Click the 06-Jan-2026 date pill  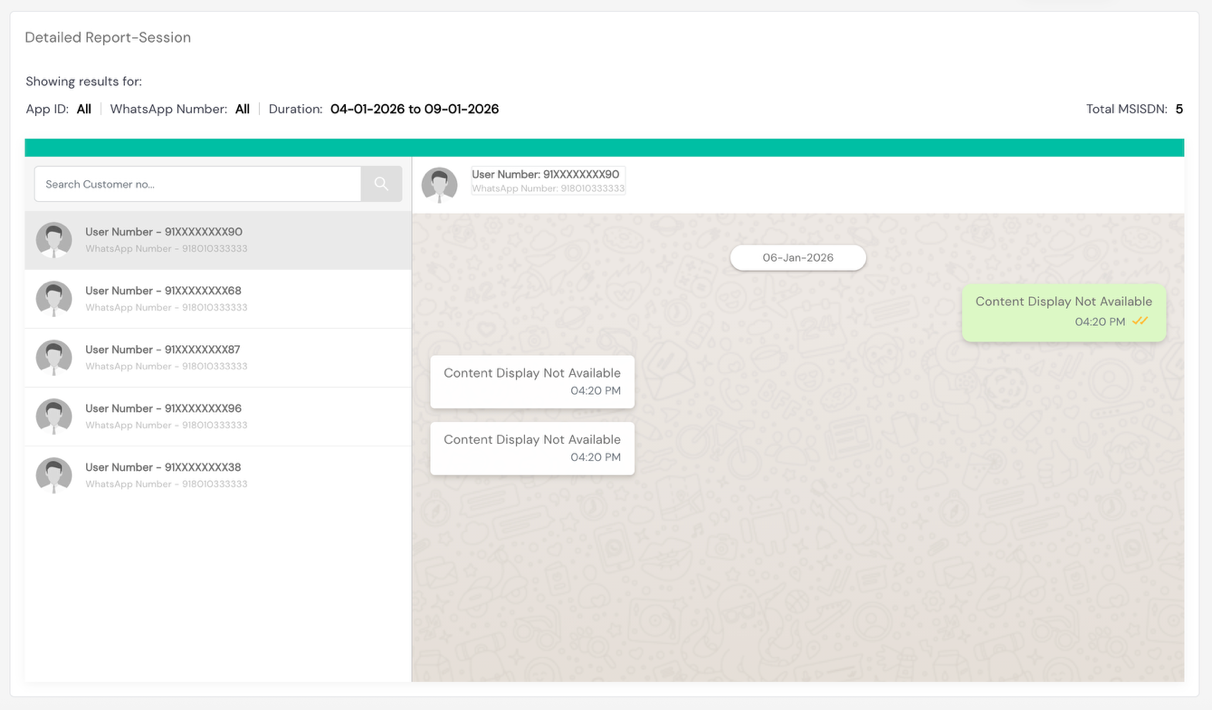[798, 258]
